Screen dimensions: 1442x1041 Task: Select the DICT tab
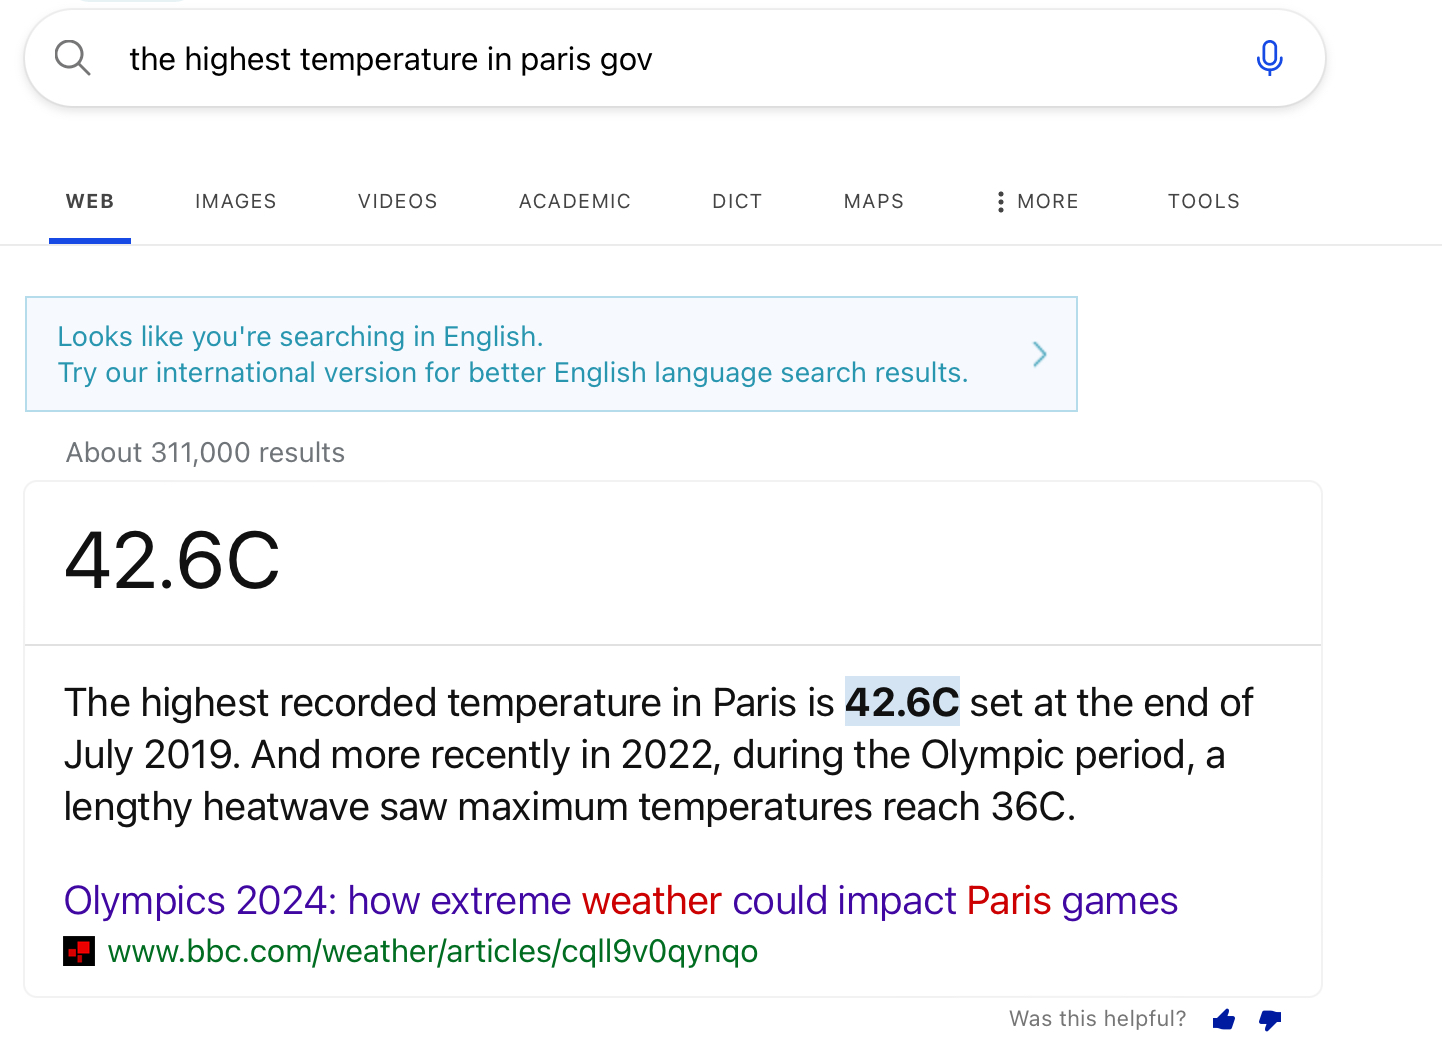point(737,202)
